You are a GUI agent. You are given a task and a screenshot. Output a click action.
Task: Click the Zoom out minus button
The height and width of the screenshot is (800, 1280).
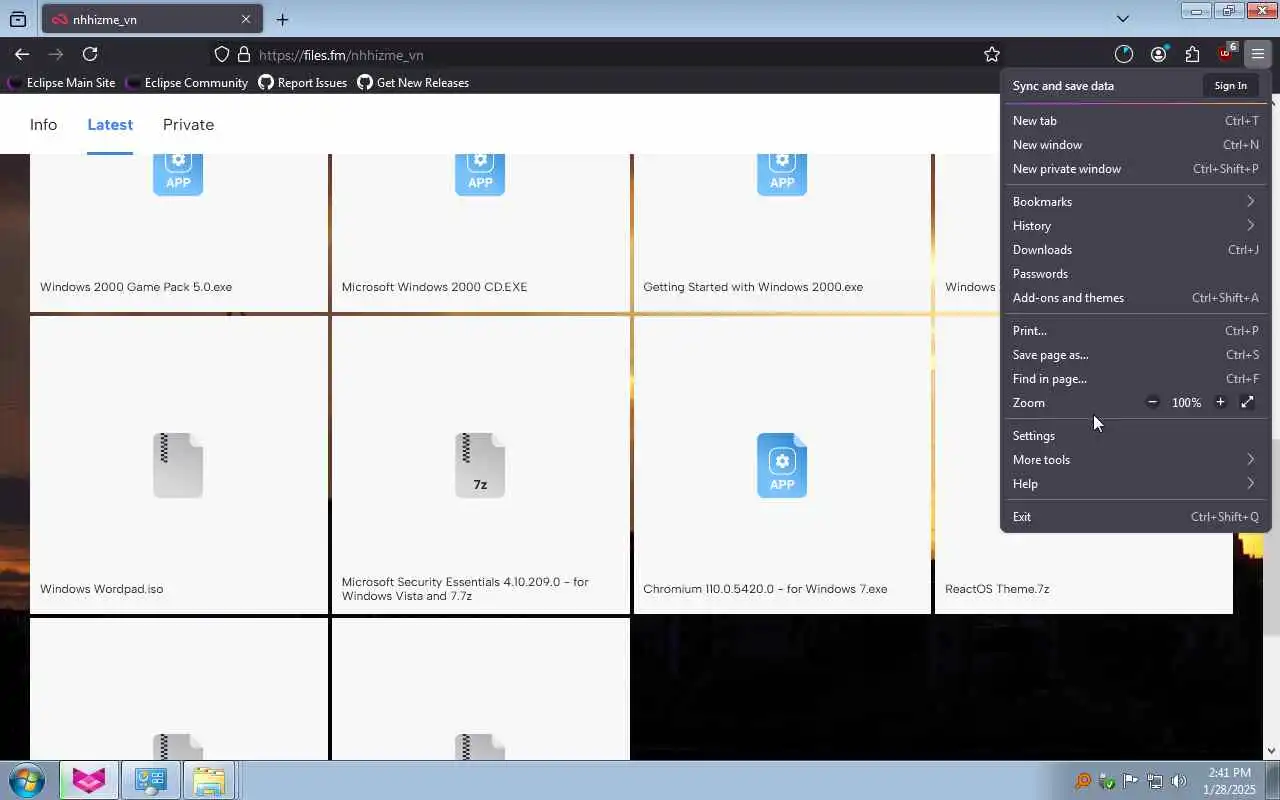1152,402
